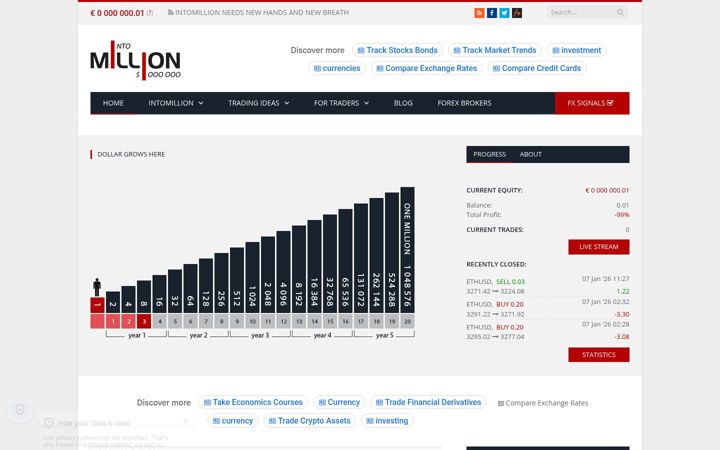Click the Total Profit value -99%
This screenshot has height=450, width=720.
[x=622, y=214]
